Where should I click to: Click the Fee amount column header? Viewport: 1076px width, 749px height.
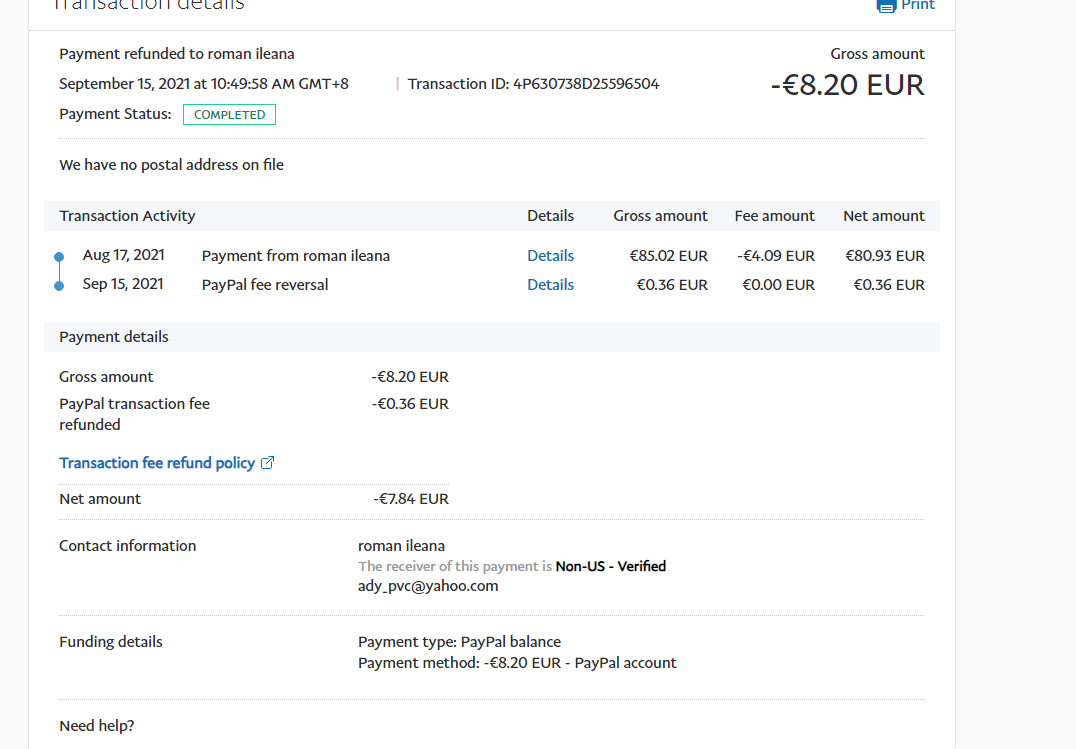pyautogui.click(x=774, y=216)
